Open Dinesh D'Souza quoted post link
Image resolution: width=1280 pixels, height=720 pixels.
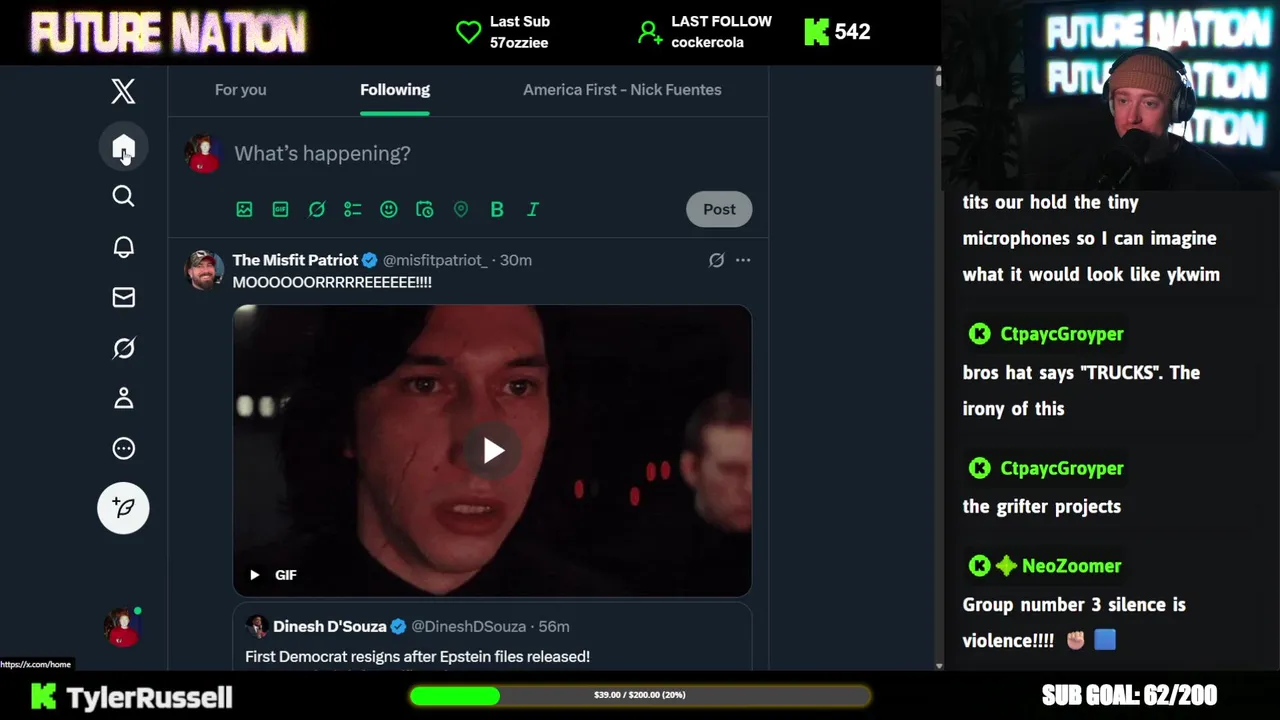coord(492,640)
